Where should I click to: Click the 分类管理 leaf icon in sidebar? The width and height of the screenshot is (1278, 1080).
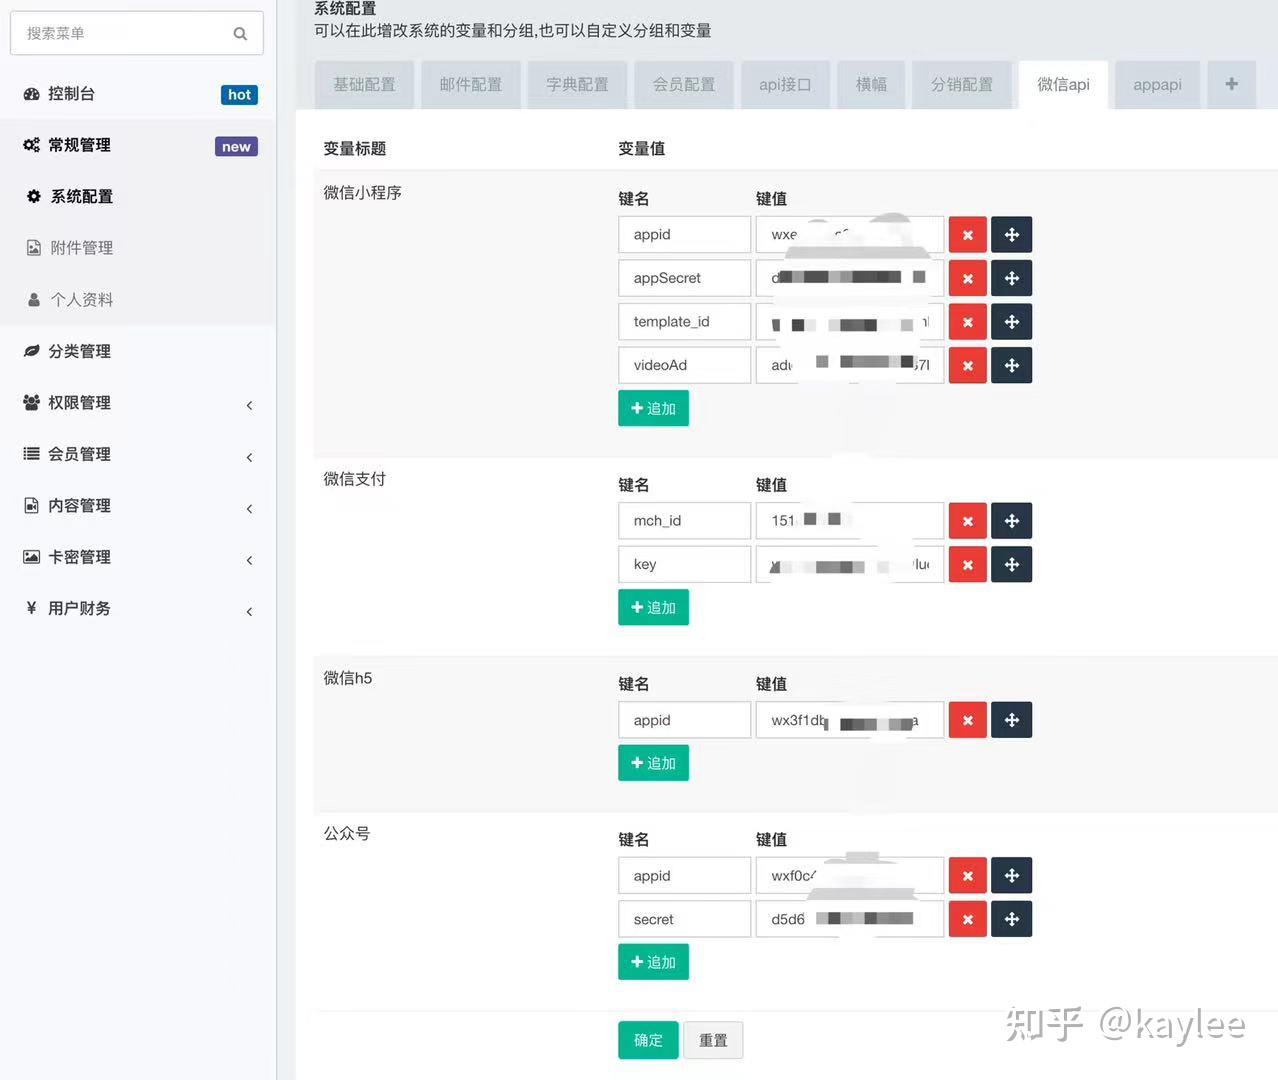[x=31, y=351]
